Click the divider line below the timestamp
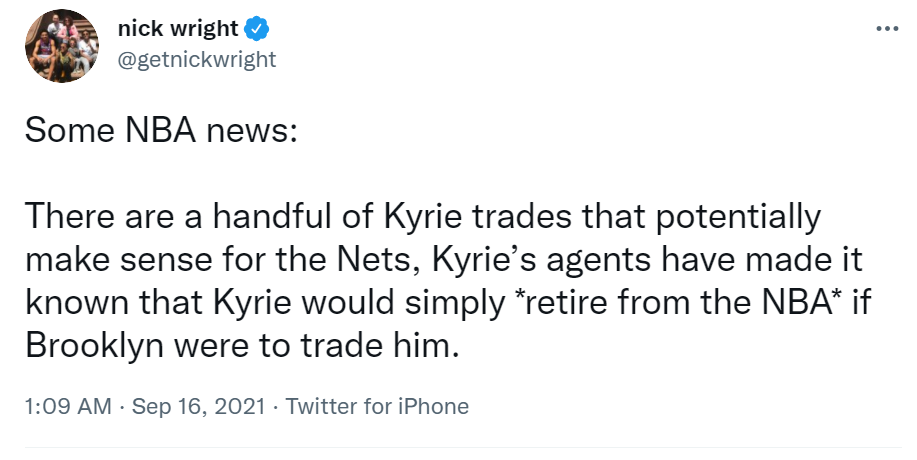 pos(463,448)
